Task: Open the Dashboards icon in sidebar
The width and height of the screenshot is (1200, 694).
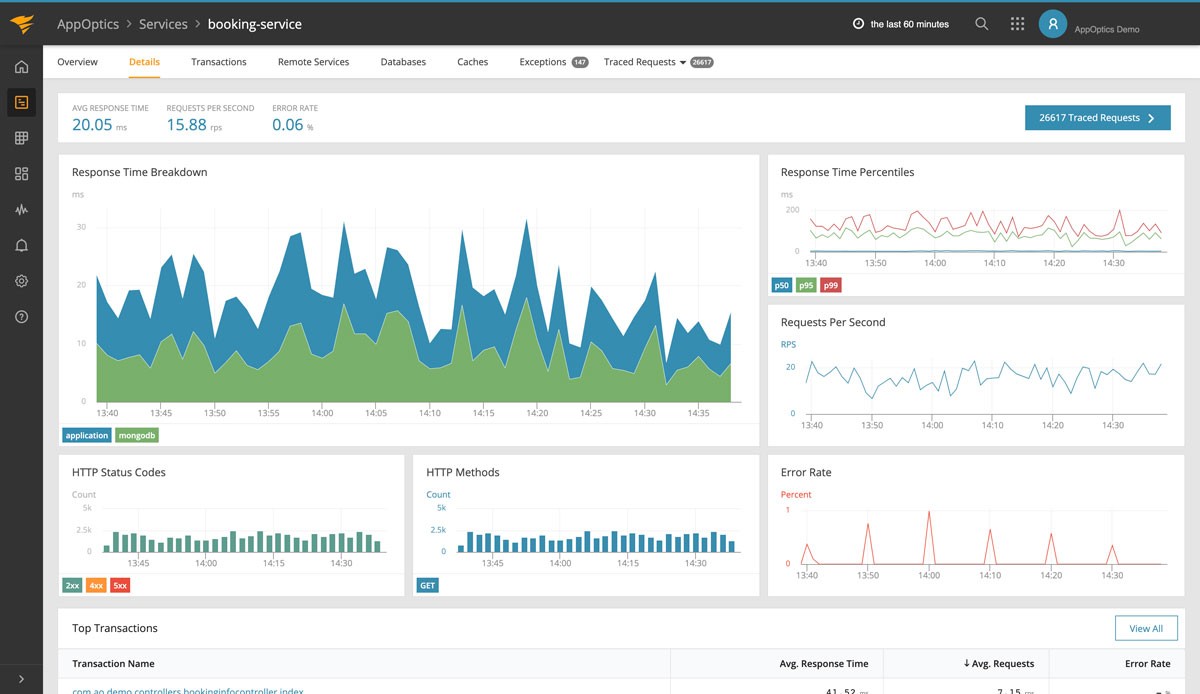Action: tap(21, 174)
